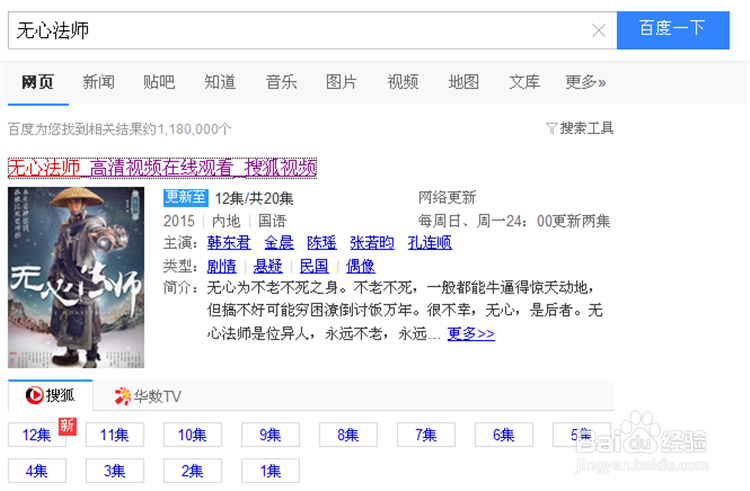Viewport: 750px width, 491px height.
Task: Click the year 2015 text
Action: pos(179,221)
